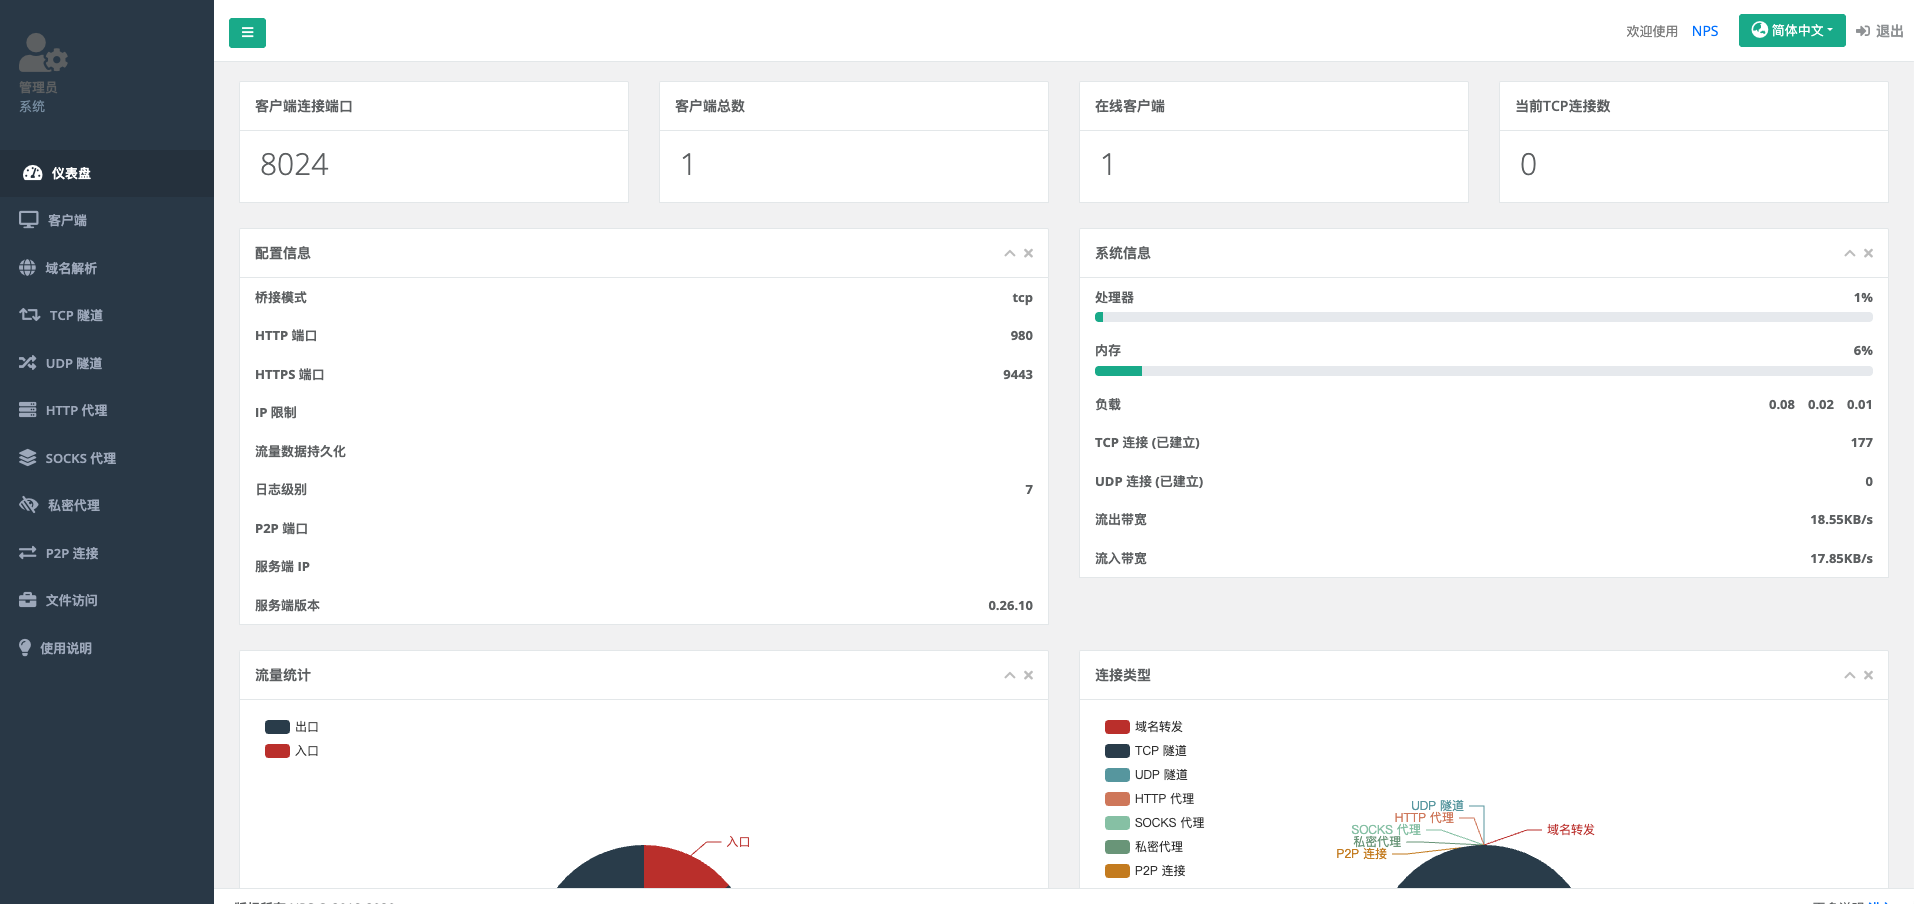Collapse the 配置信息 panel
Screen dimensions: 1914x904
1009,254
